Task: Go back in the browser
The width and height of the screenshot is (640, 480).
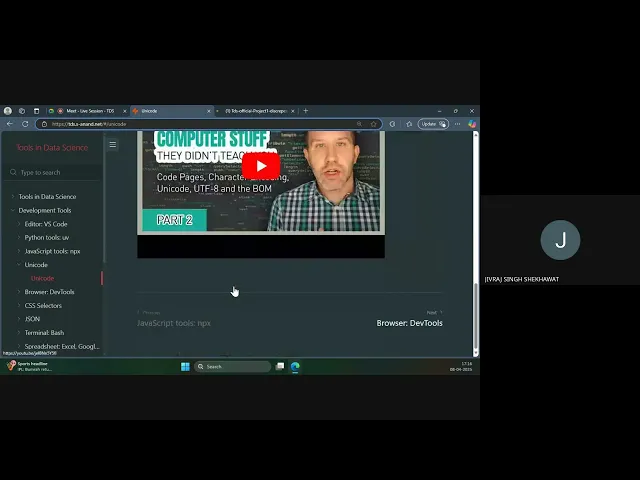Action: [10, 124]
